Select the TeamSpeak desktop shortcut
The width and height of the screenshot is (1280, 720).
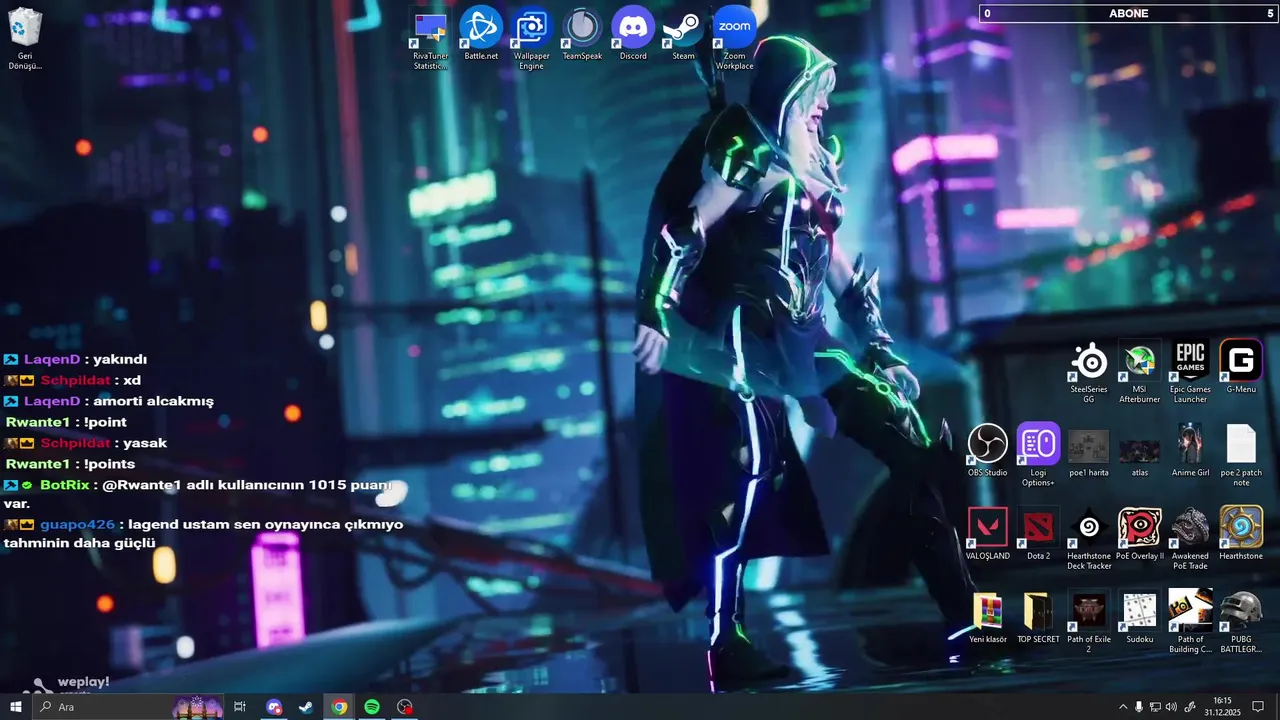point(582,34)
